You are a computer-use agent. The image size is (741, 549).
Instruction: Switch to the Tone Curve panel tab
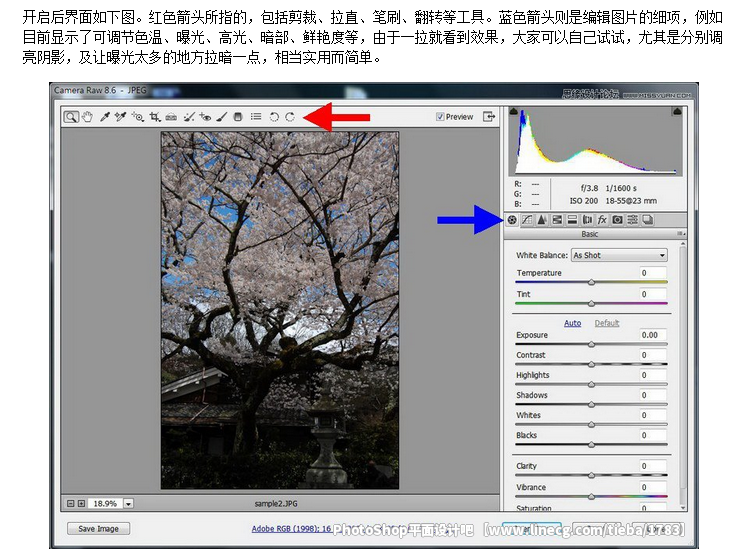coord(527,220)
